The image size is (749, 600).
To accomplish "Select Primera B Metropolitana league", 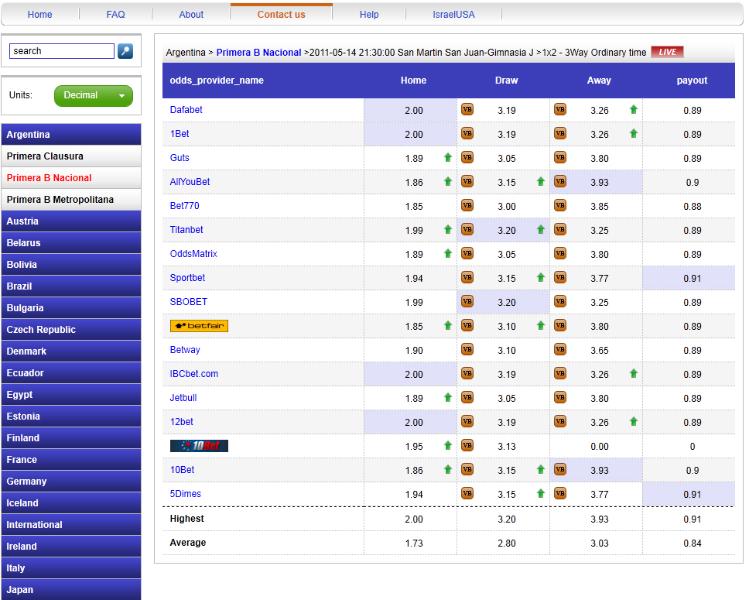I will (71, 200).
